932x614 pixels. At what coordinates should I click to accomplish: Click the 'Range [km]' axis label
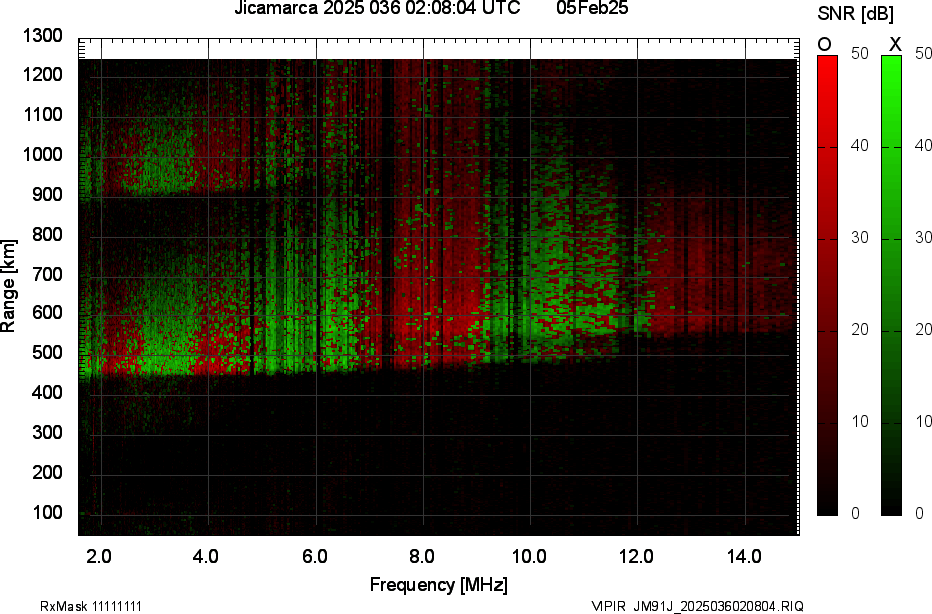[8, 286]
